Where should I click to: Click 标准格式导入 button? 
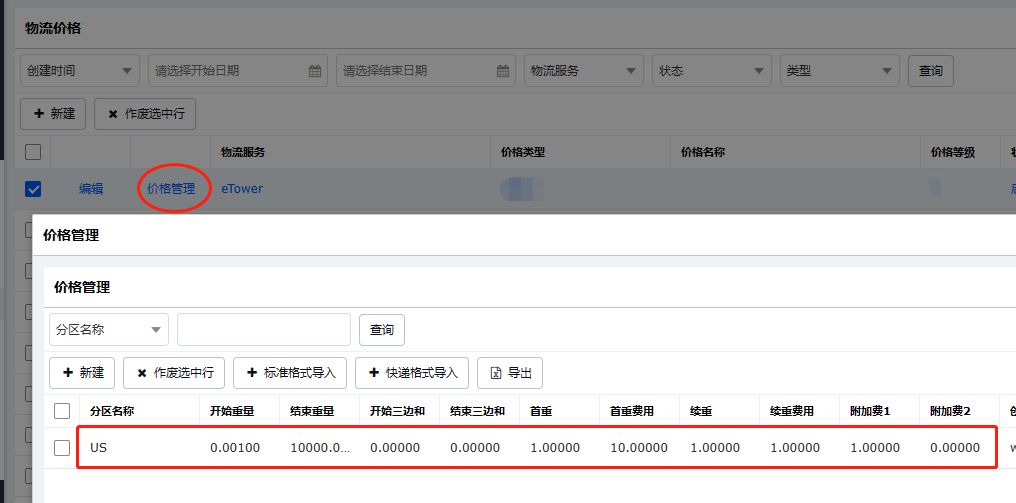[x=290, y=373]
